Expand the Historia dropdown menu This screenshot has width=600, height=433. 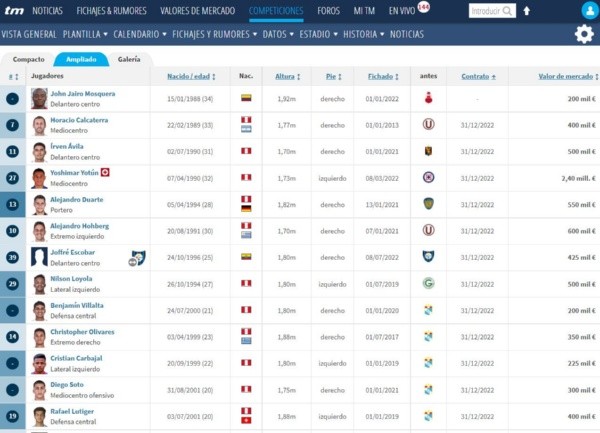tap(364, 34)
